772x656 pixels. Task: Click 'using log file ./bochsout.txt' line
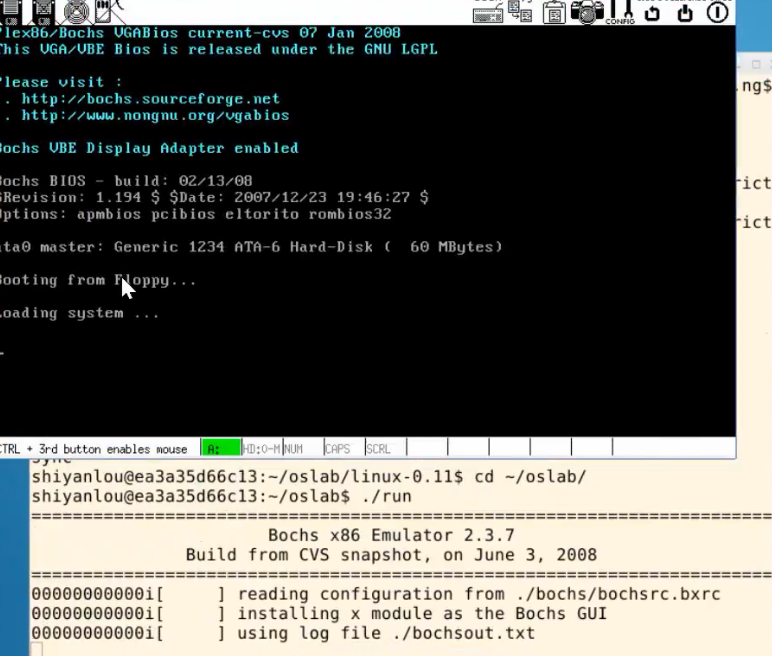point(283,633)
